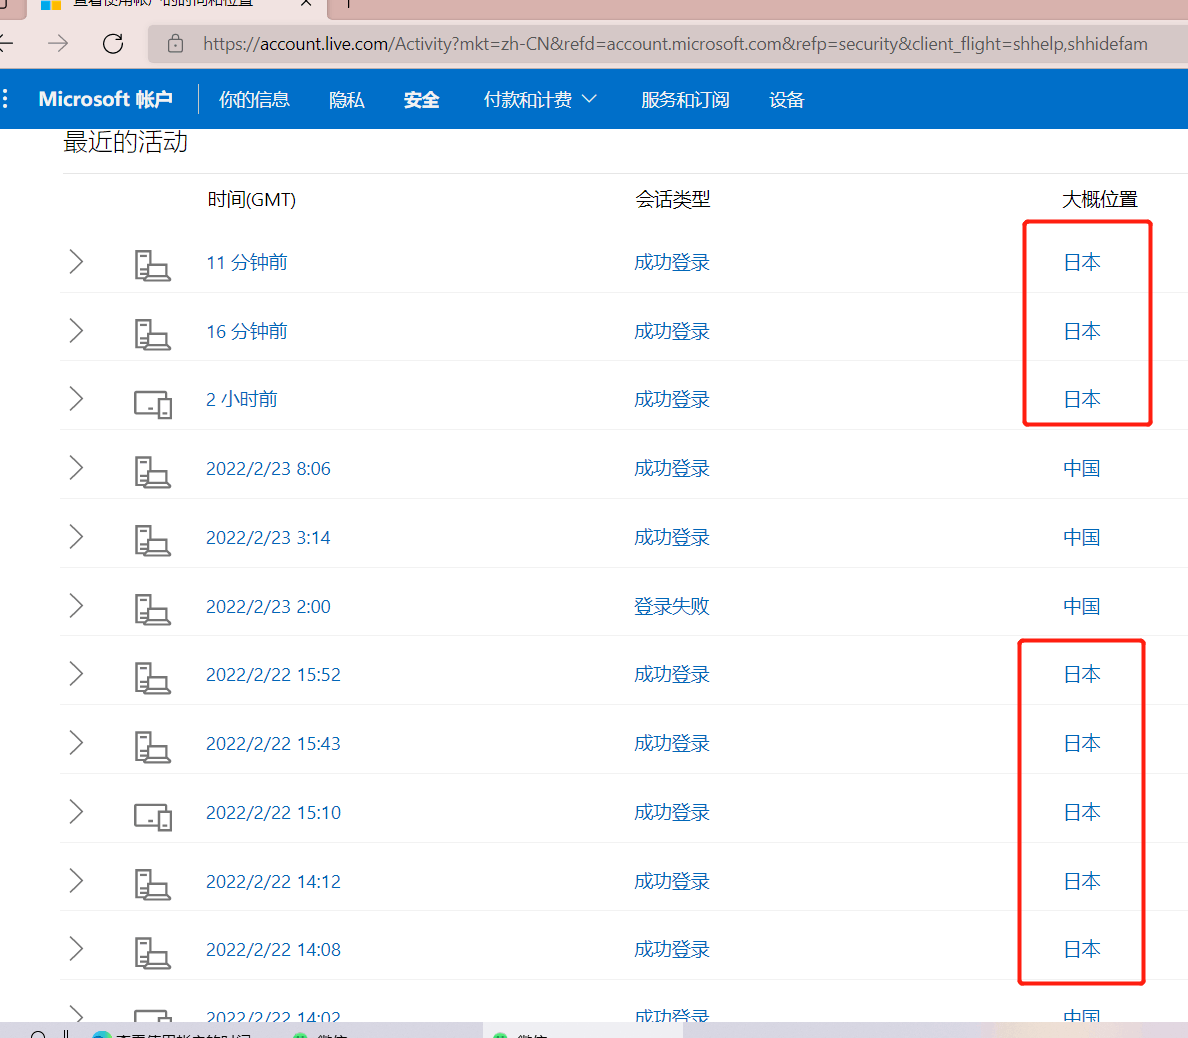Open the Microsoft apps launcher dots

pos(6,98)
